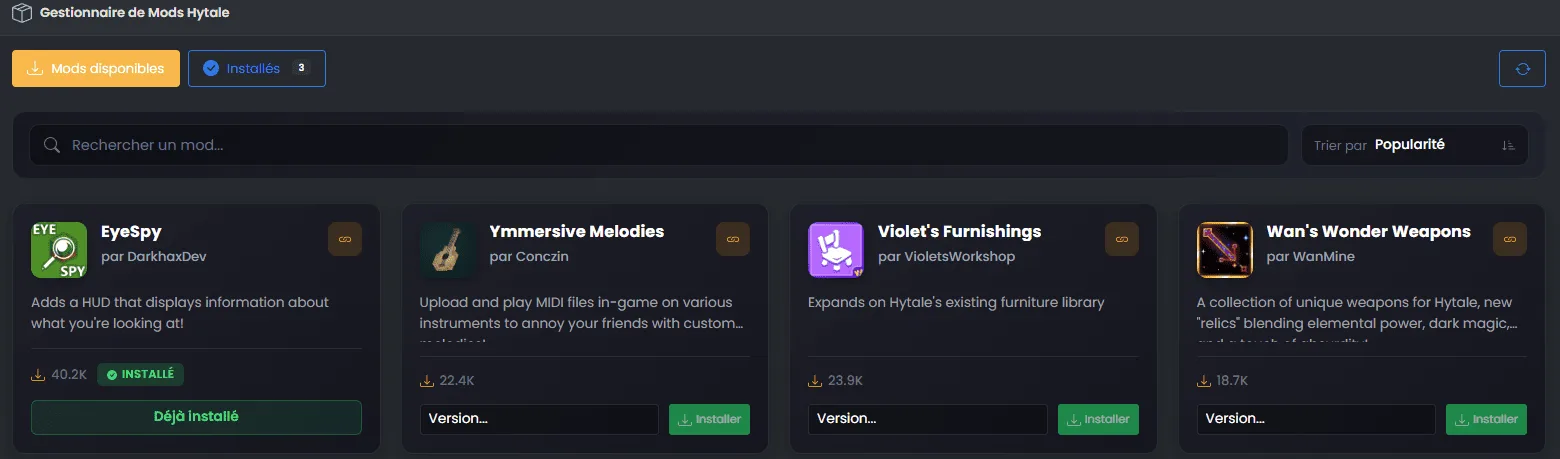Screen dimensions: 1560x459
Task: Open Version dropdown for Violet's Furnishings
Action: (927, 419)
